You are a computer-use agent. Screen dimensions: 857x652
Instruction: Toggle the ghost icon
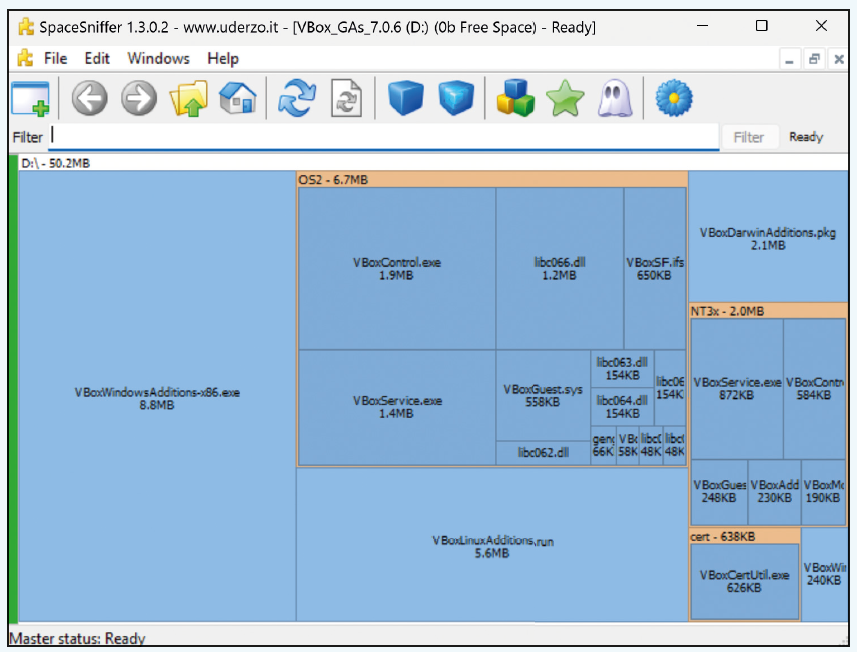coord(615,98)
